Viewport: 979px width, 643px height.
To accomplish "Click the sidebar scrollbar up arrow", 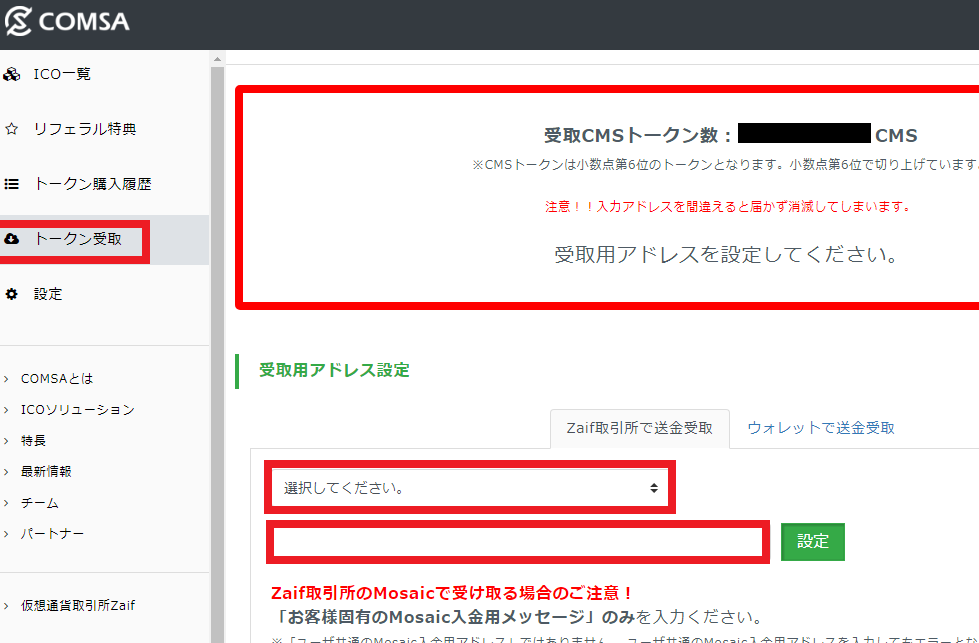I will (x=217, y=59).
